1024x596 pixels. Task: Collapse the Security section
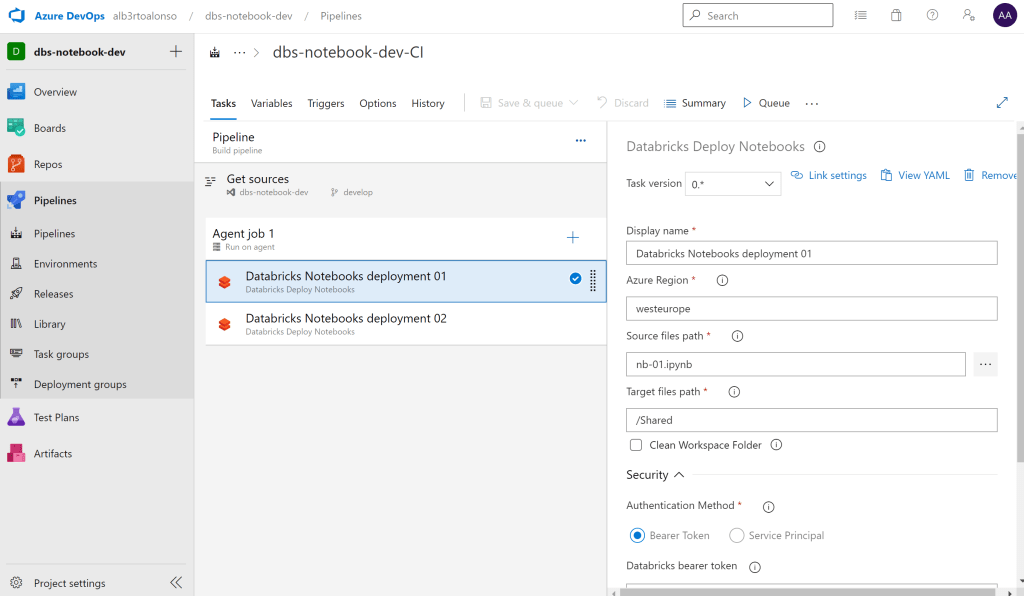coord(679,475)
